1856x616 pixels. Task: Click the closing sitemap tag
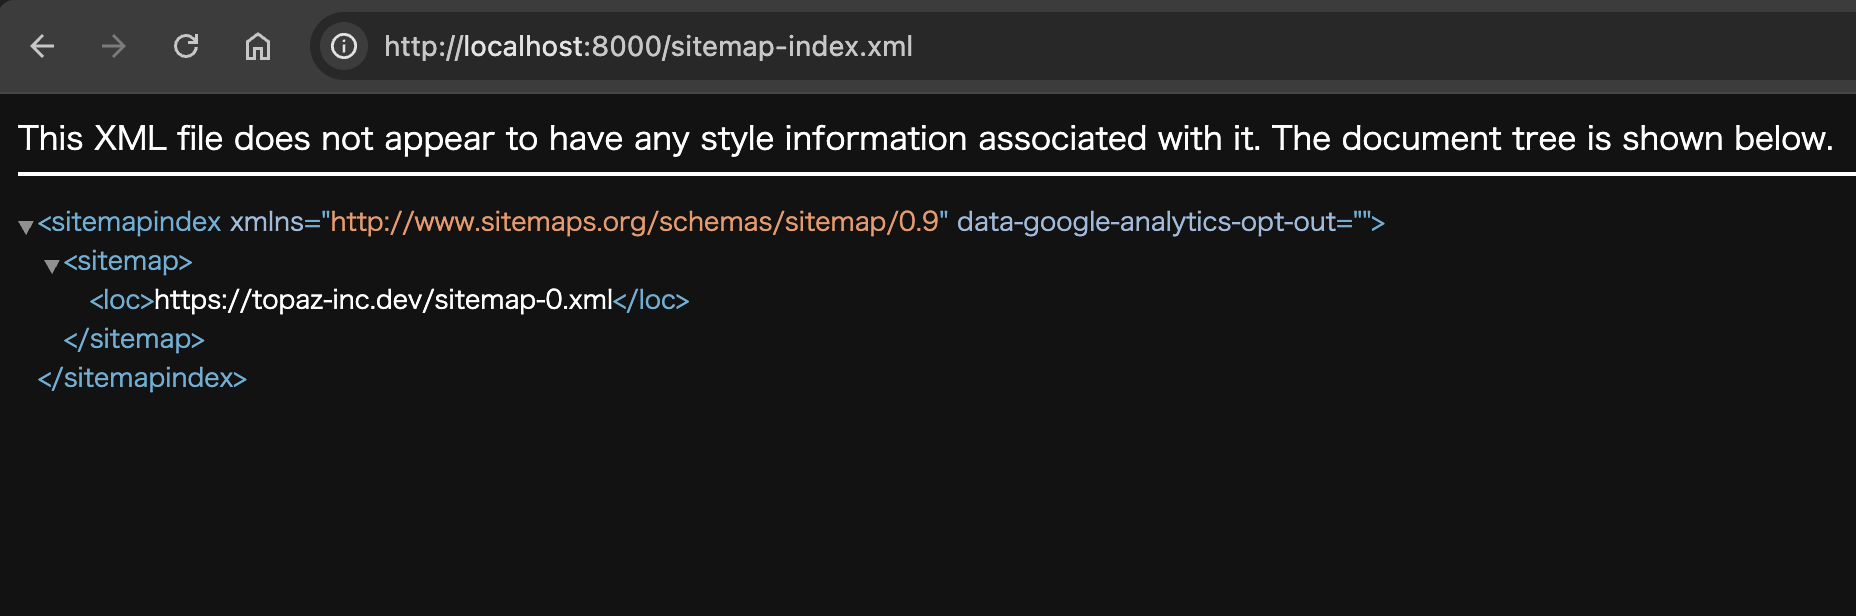134,339
